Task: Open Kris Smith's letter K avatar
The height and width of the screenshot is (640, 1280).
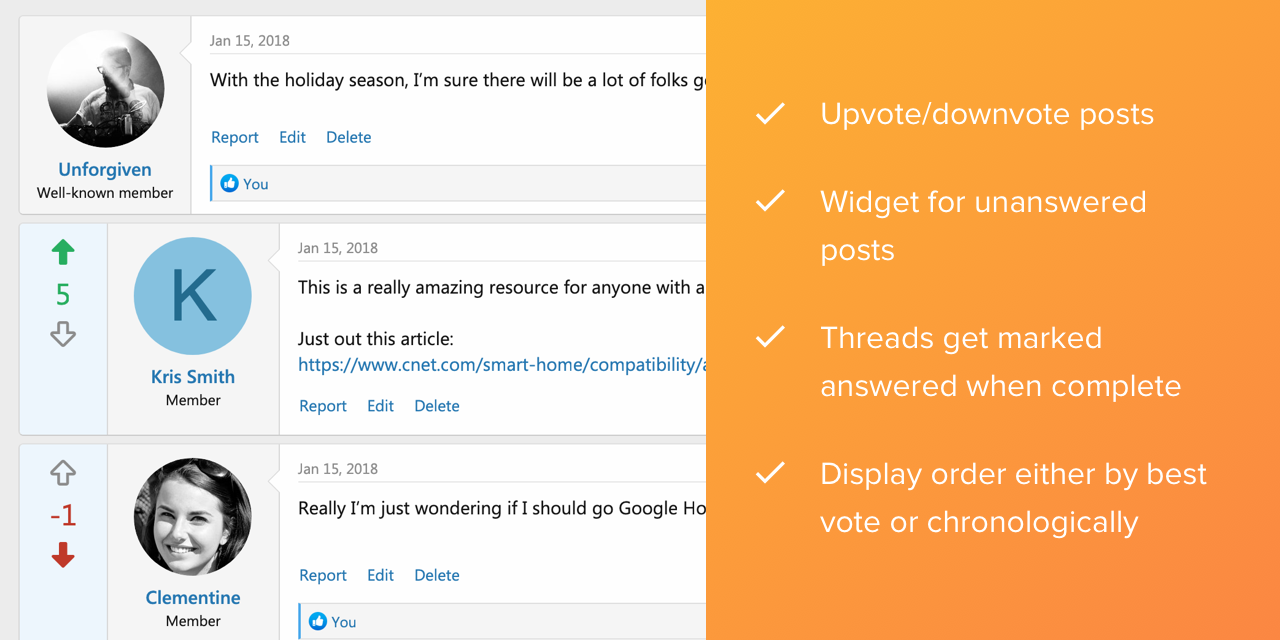Action: click(193, 296)
